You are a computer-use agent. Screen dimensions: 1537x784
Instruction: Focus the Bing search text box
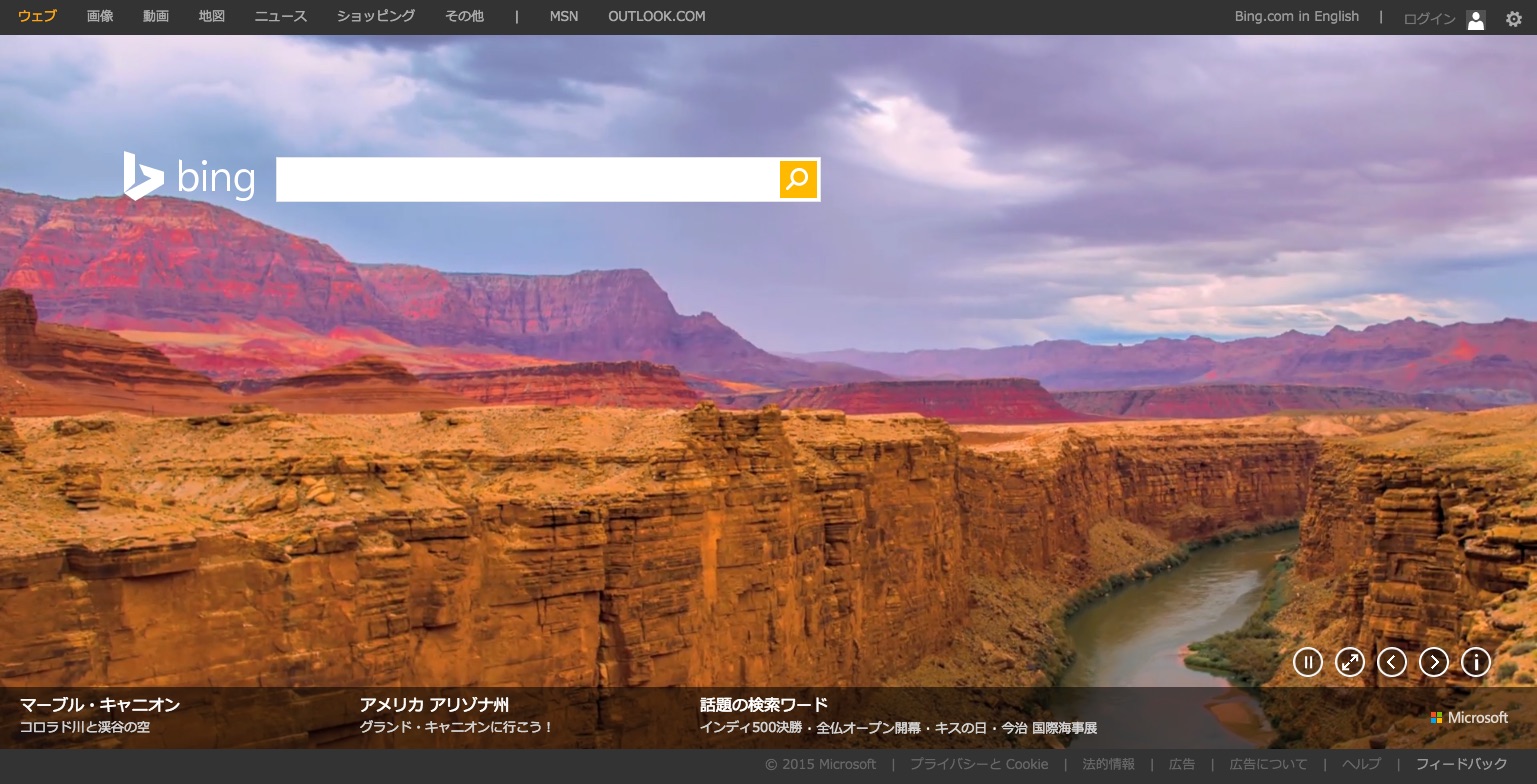coord(527,179)
